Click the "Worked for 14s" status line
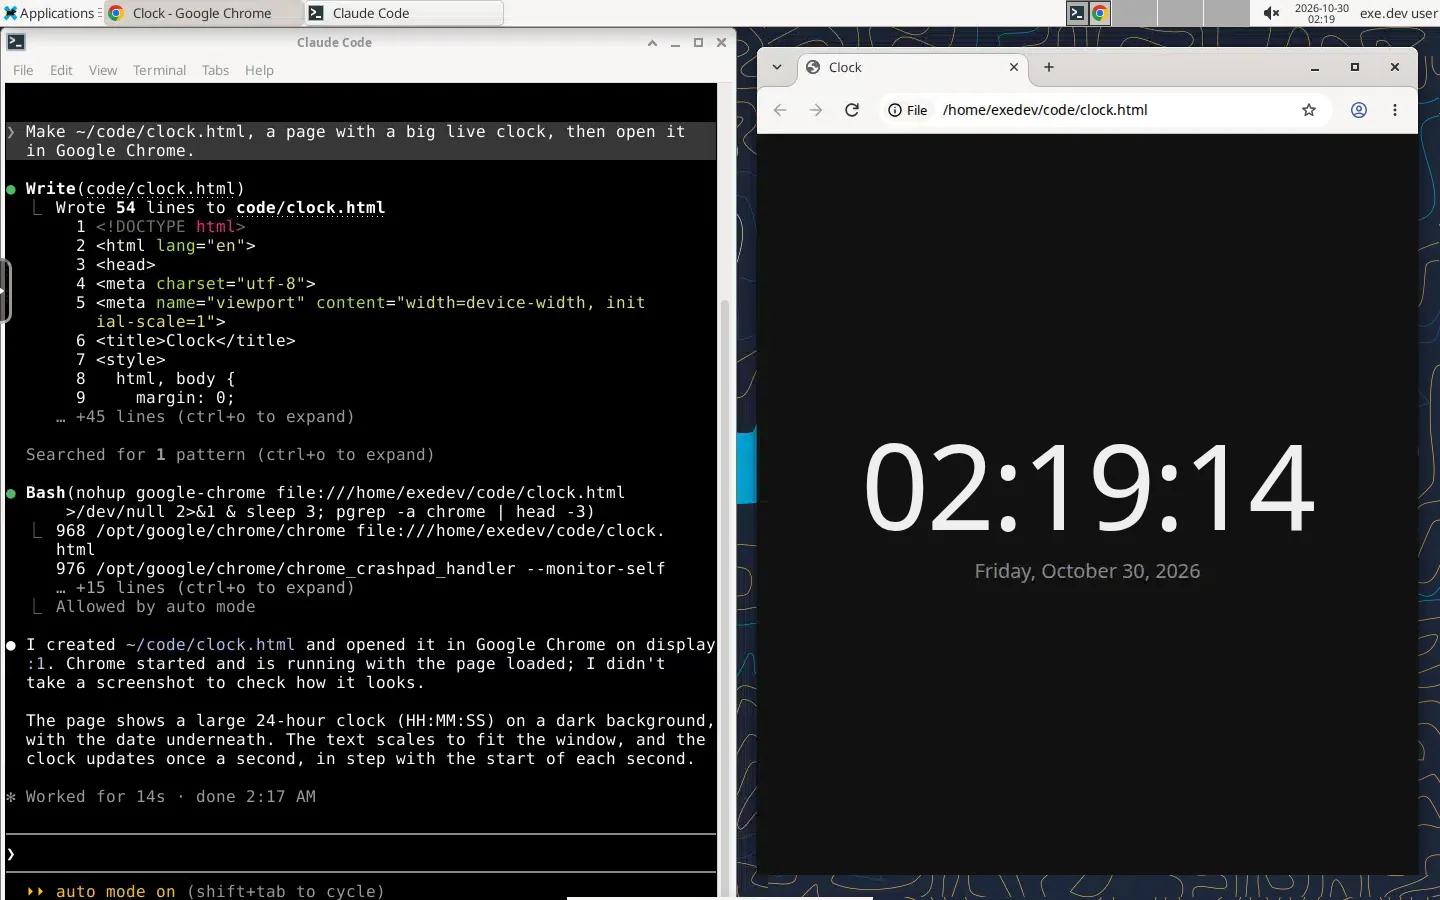The width and height of the screenshot is (1440, 900). tap(161, 797)
